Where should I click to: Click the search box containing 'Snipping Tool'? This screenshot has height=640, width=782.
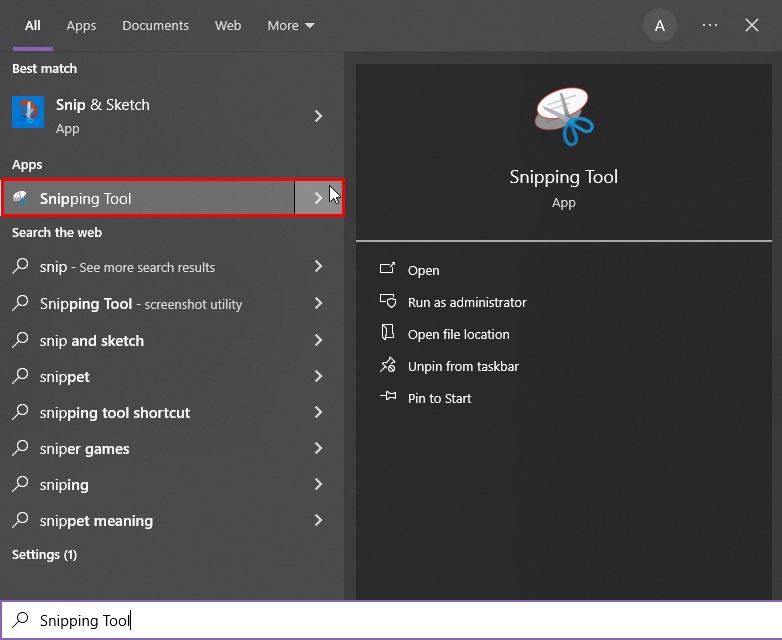pyautogui.click(x=391, y=620)
